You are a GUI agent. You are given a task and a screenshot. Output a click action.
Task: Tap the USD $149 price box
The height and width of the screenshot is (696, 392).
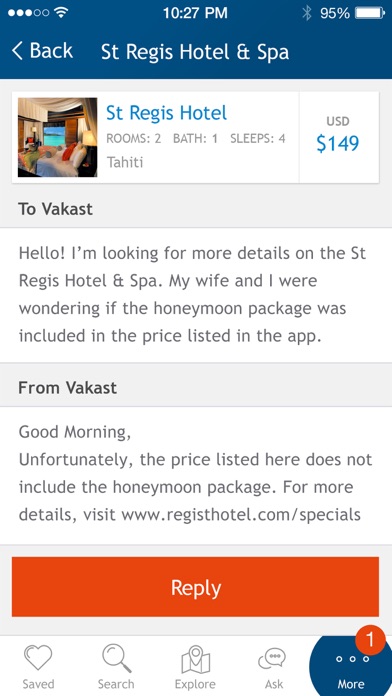pos(339,137)
